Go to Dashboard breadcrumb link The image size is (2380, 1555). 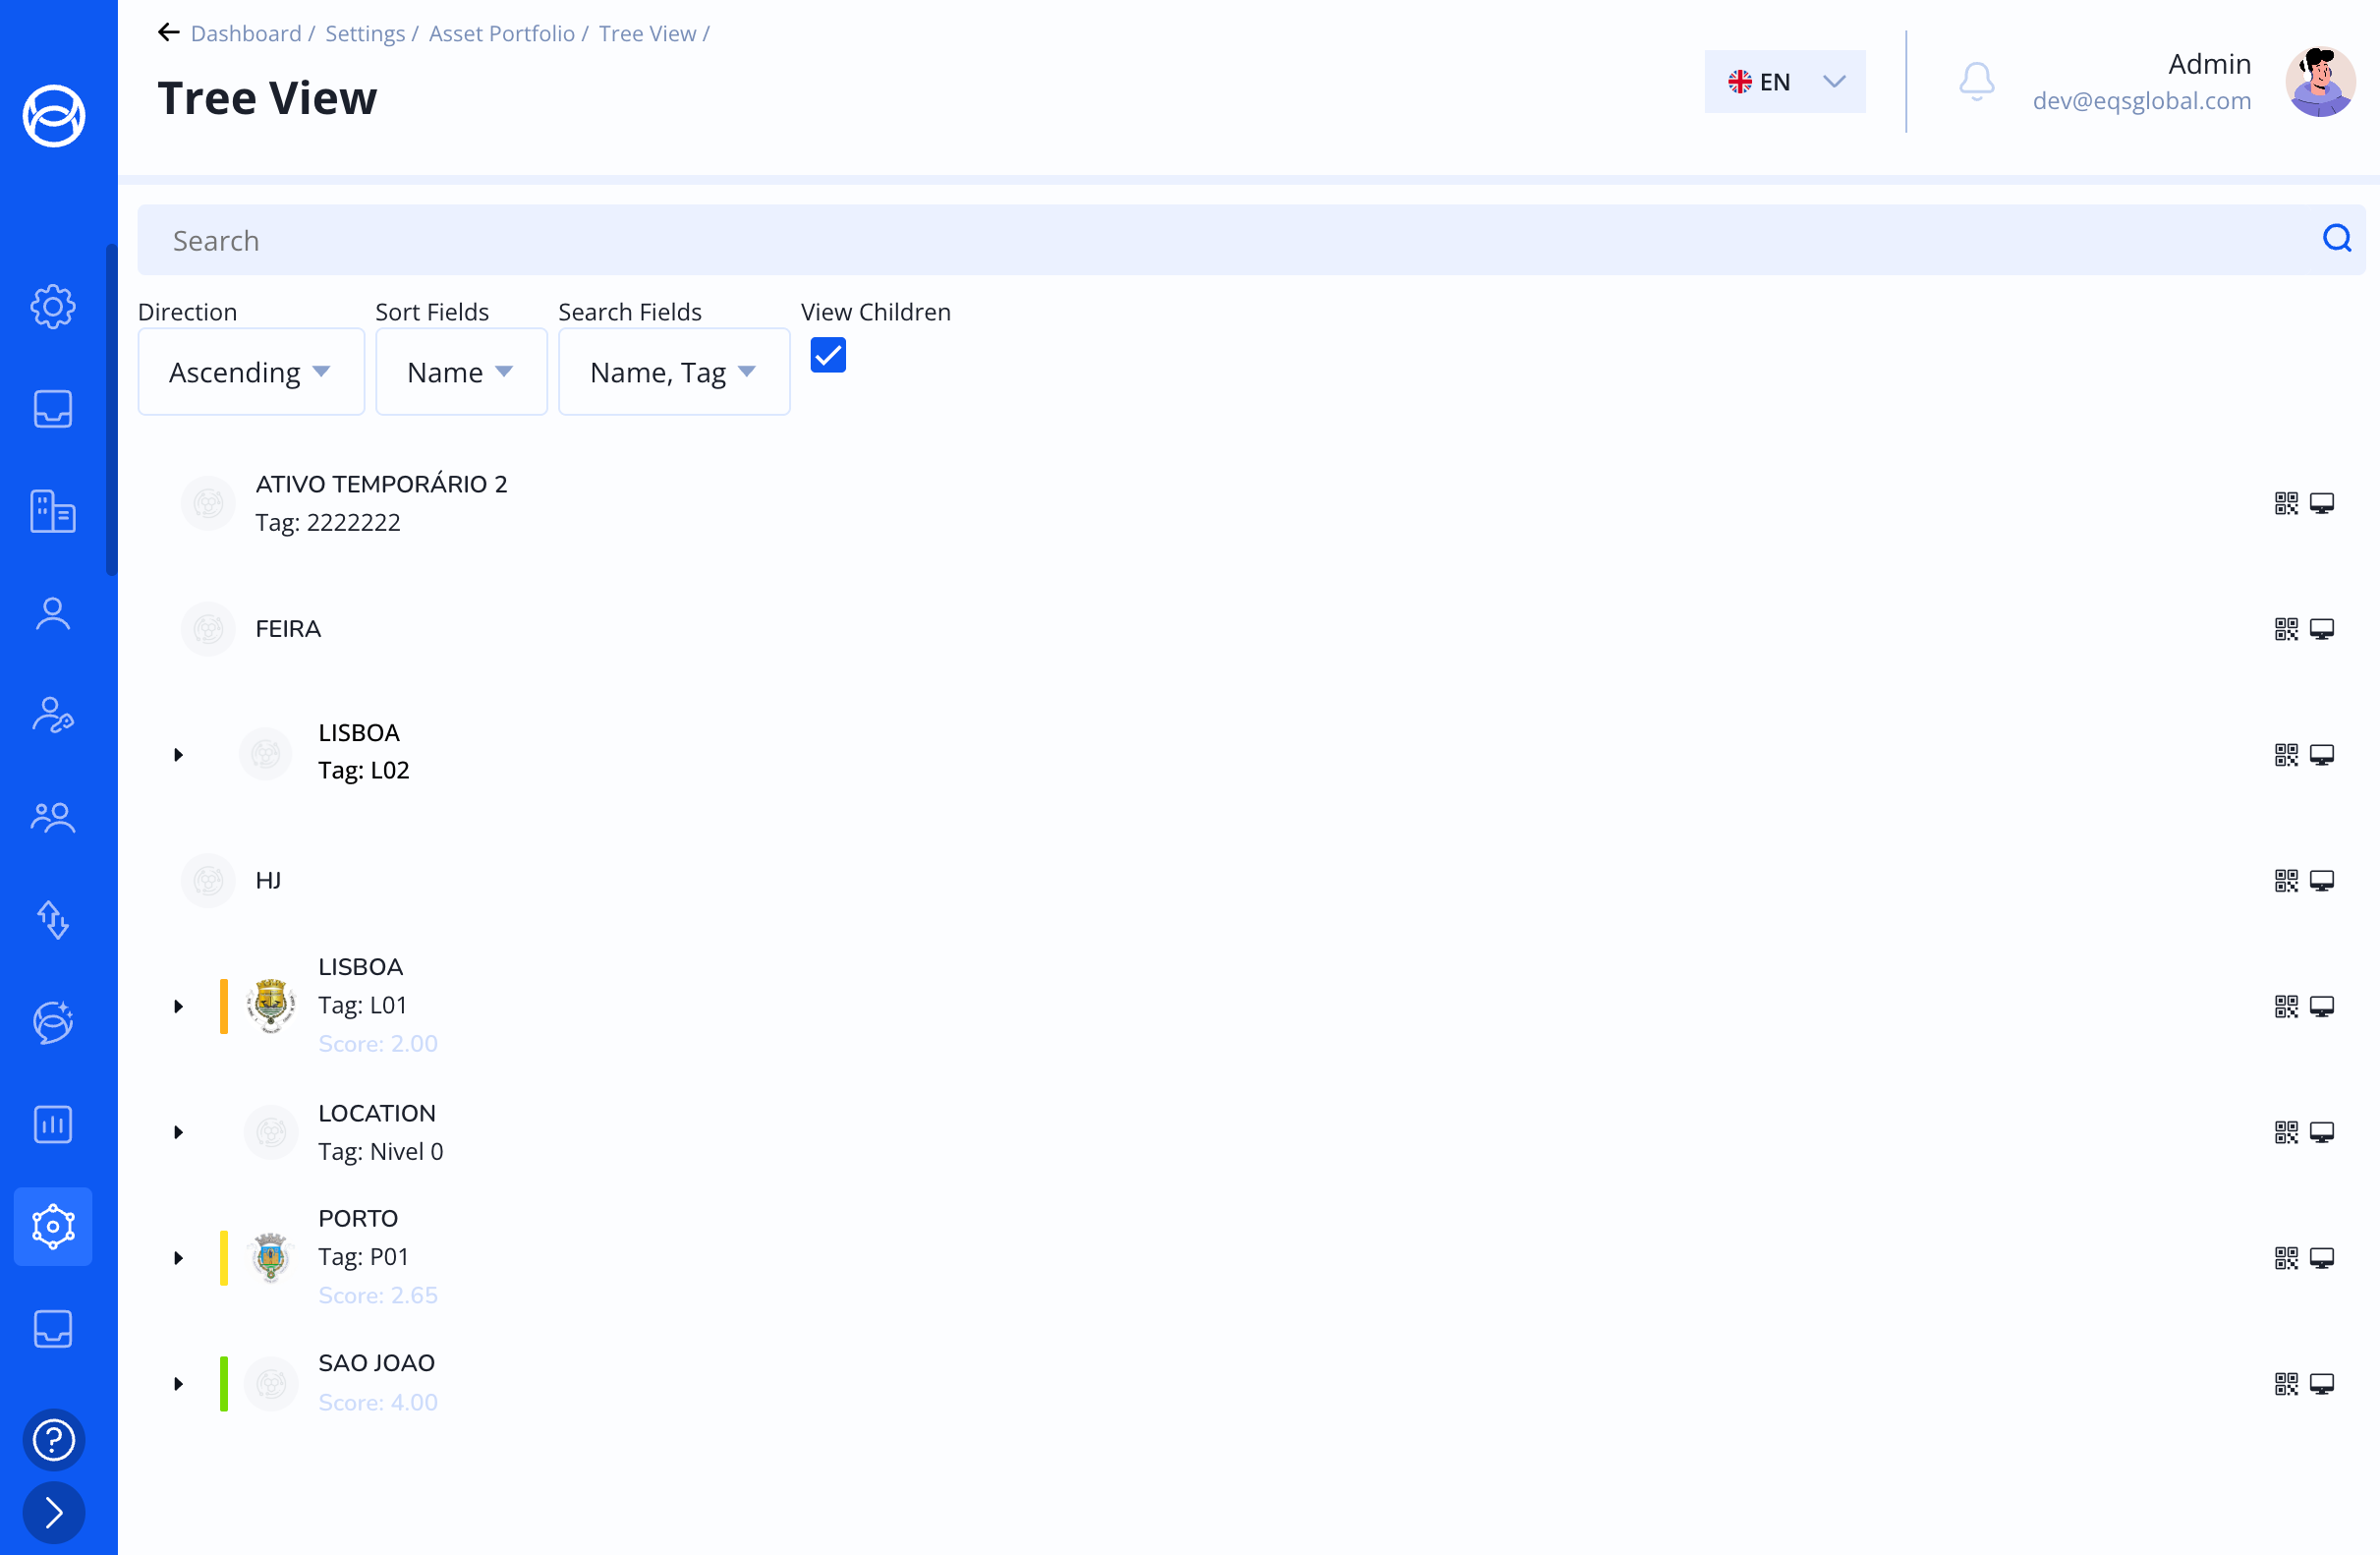click(245, 33)
